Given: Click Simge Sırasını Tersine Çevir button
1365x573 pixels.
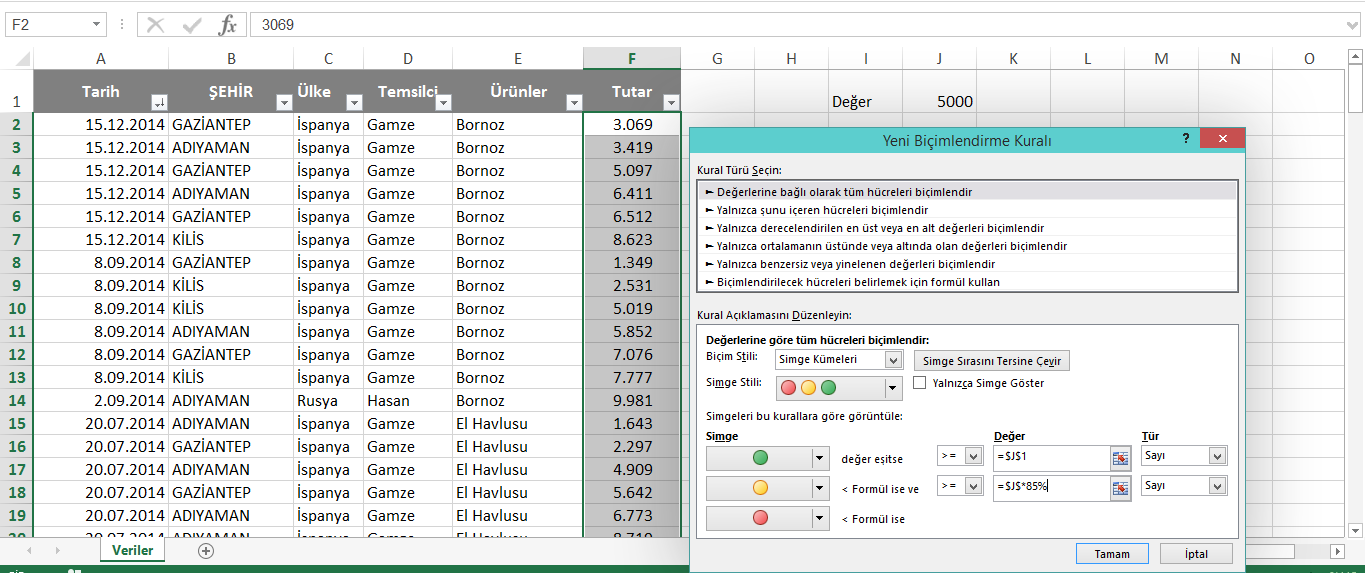Looking at the screenshot, I should click(991, 361).
